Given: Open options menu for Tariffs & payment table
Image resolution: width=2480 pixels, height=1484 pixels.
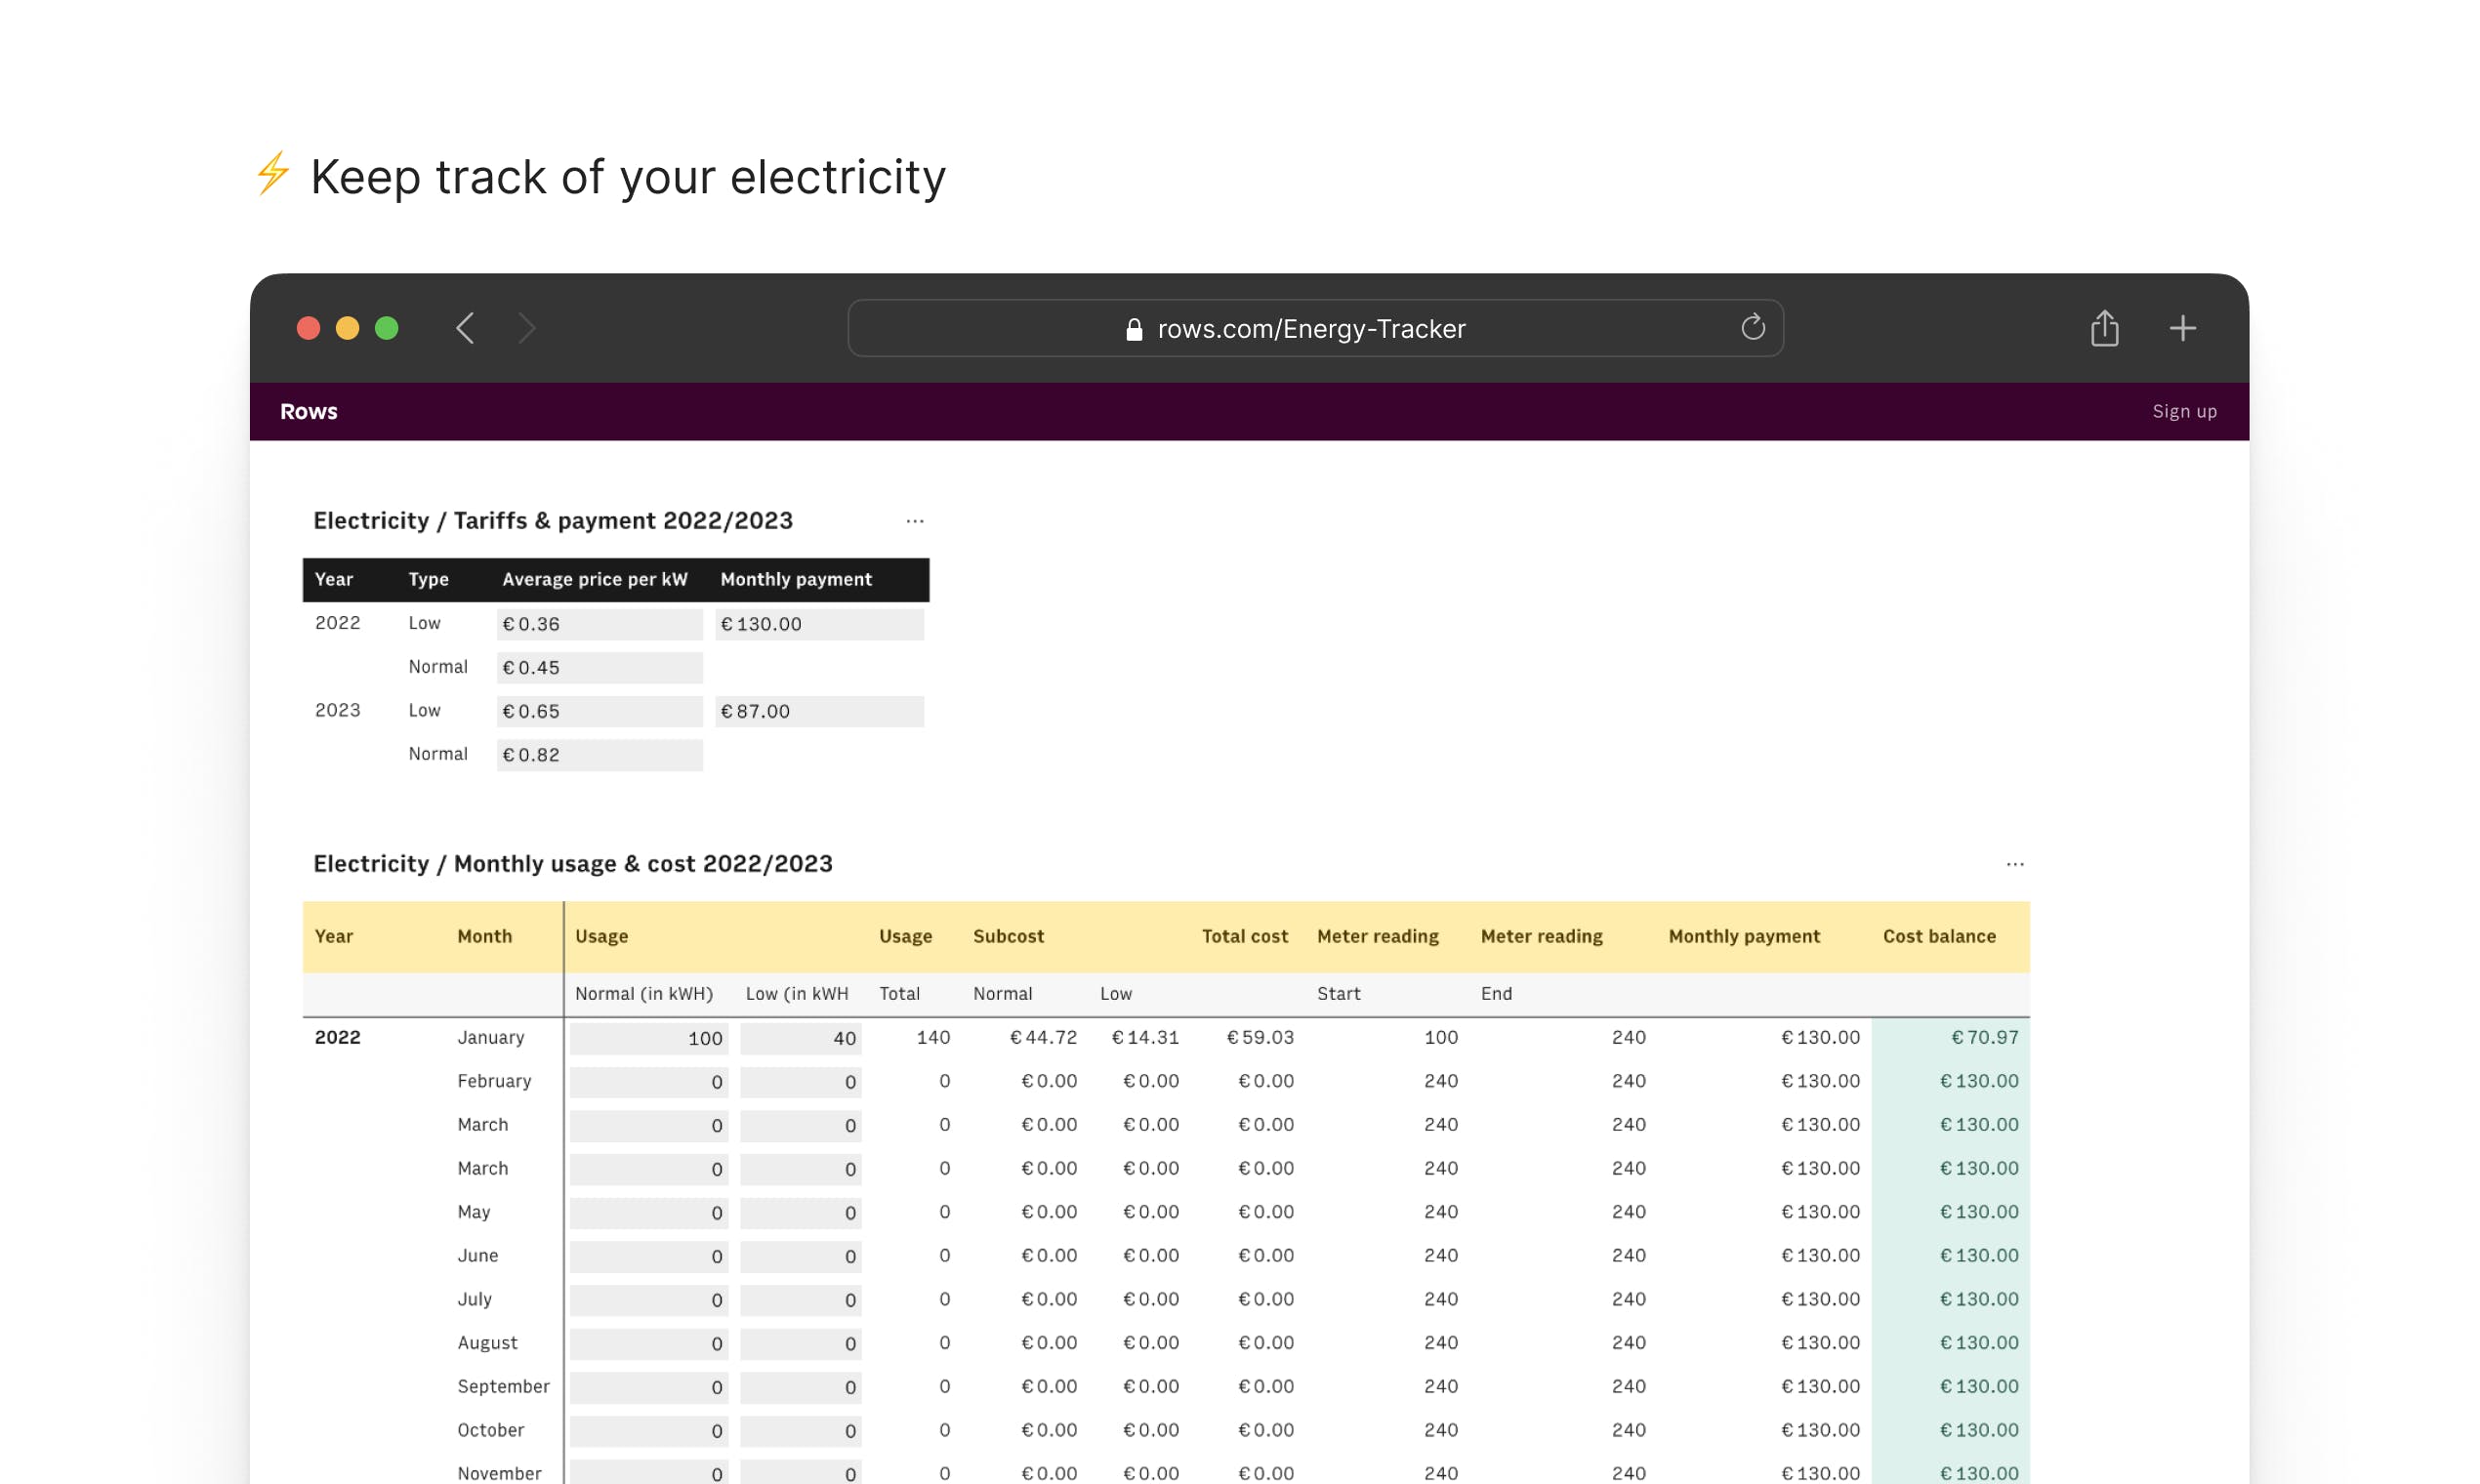Looking at the screenshot, I should click(x=915, y=520).
